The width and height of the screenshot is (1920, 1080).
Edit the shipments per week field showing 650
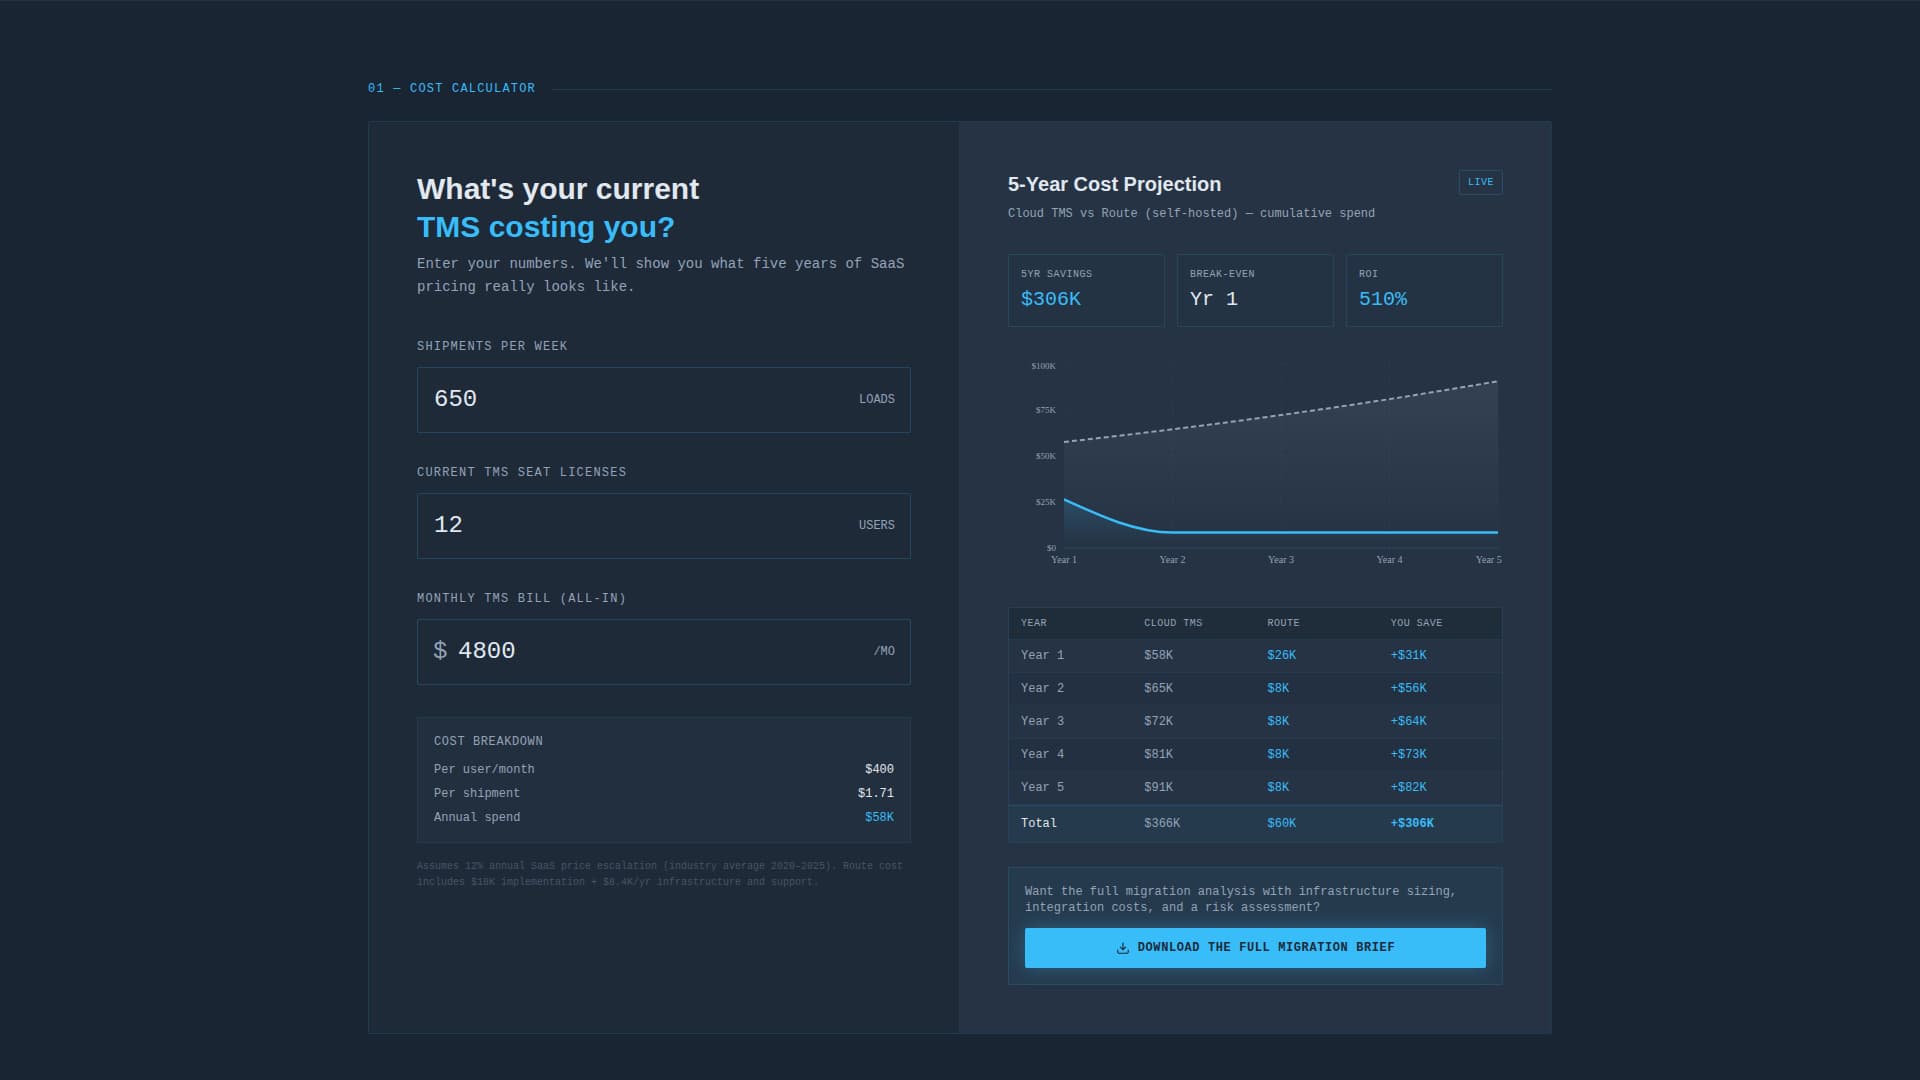point(663,400)
